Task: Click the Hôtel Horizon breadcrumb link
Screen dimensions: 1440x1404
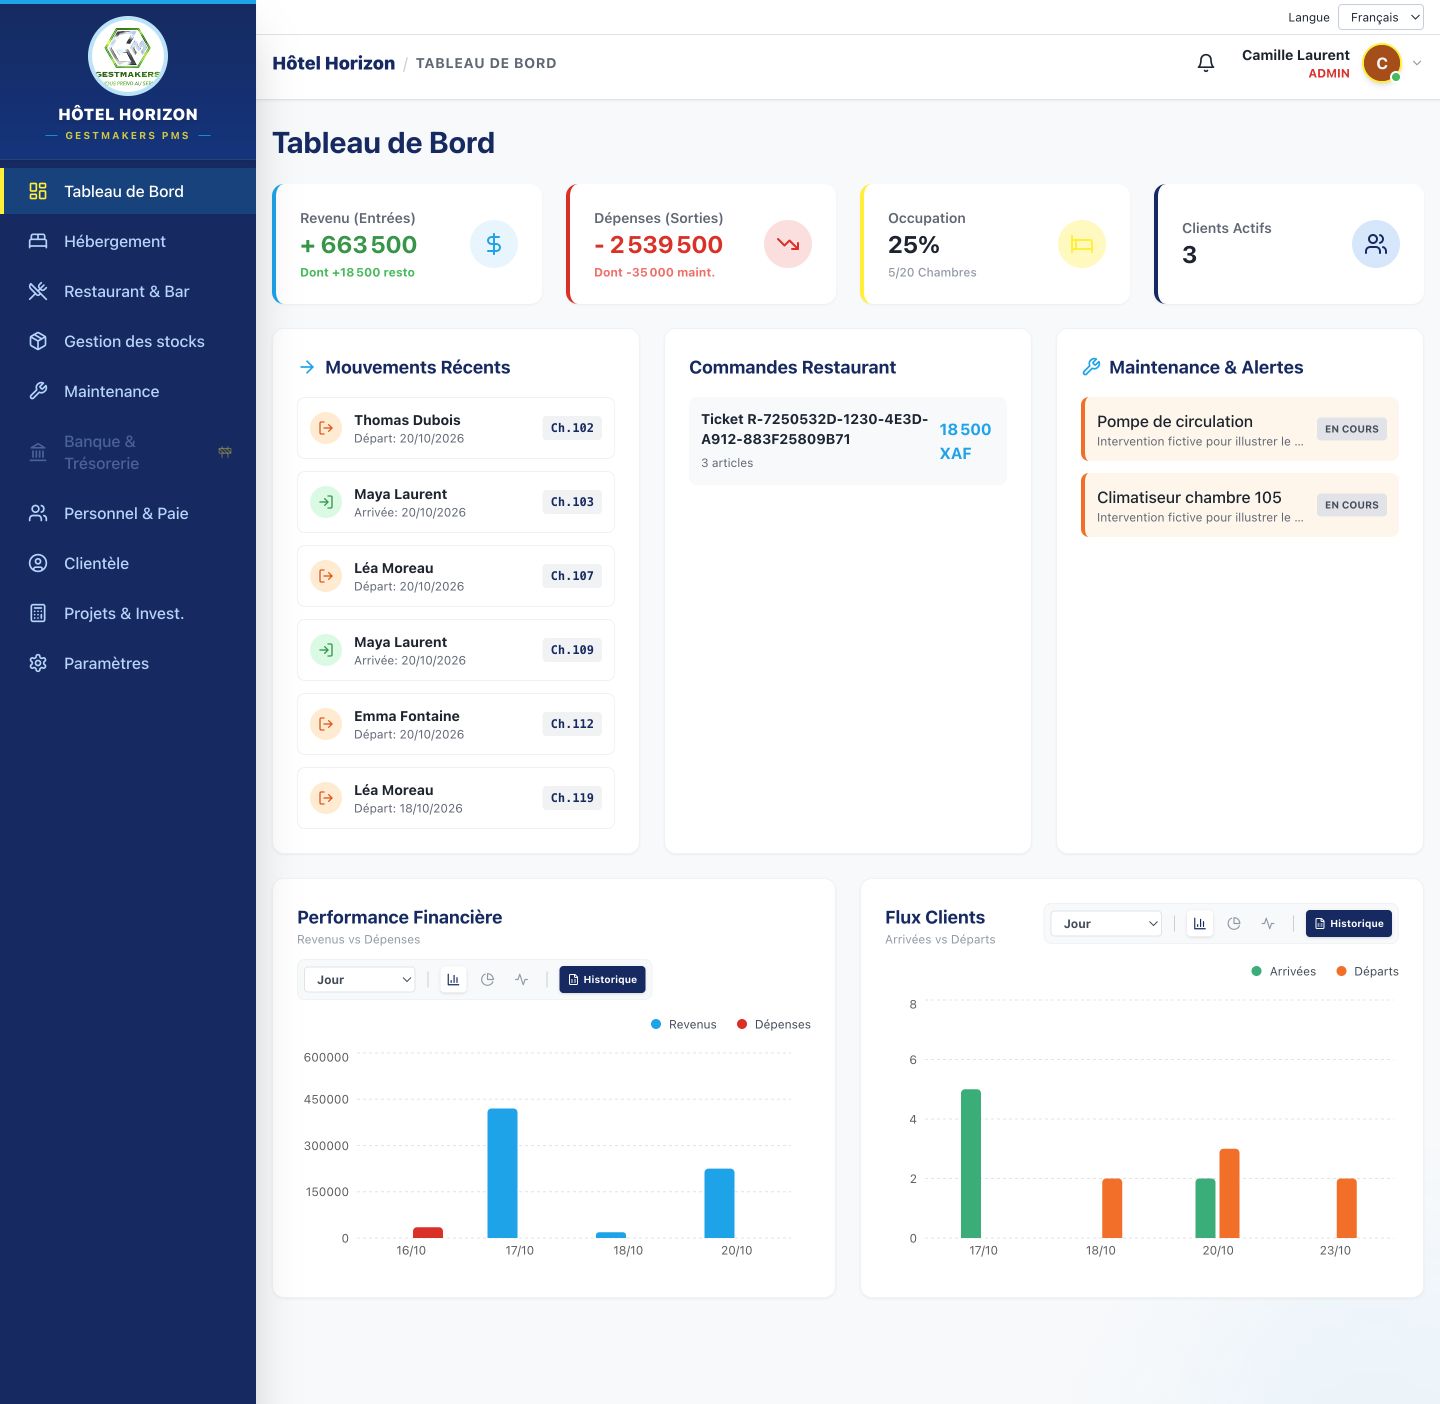Action: tap(334, 63)
